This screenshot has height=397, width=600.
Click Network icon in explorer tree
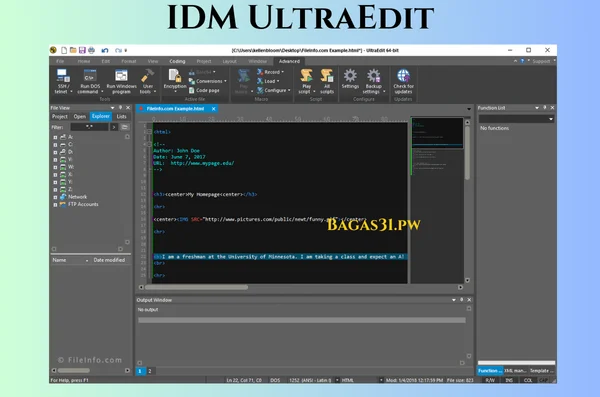point(63,197)
